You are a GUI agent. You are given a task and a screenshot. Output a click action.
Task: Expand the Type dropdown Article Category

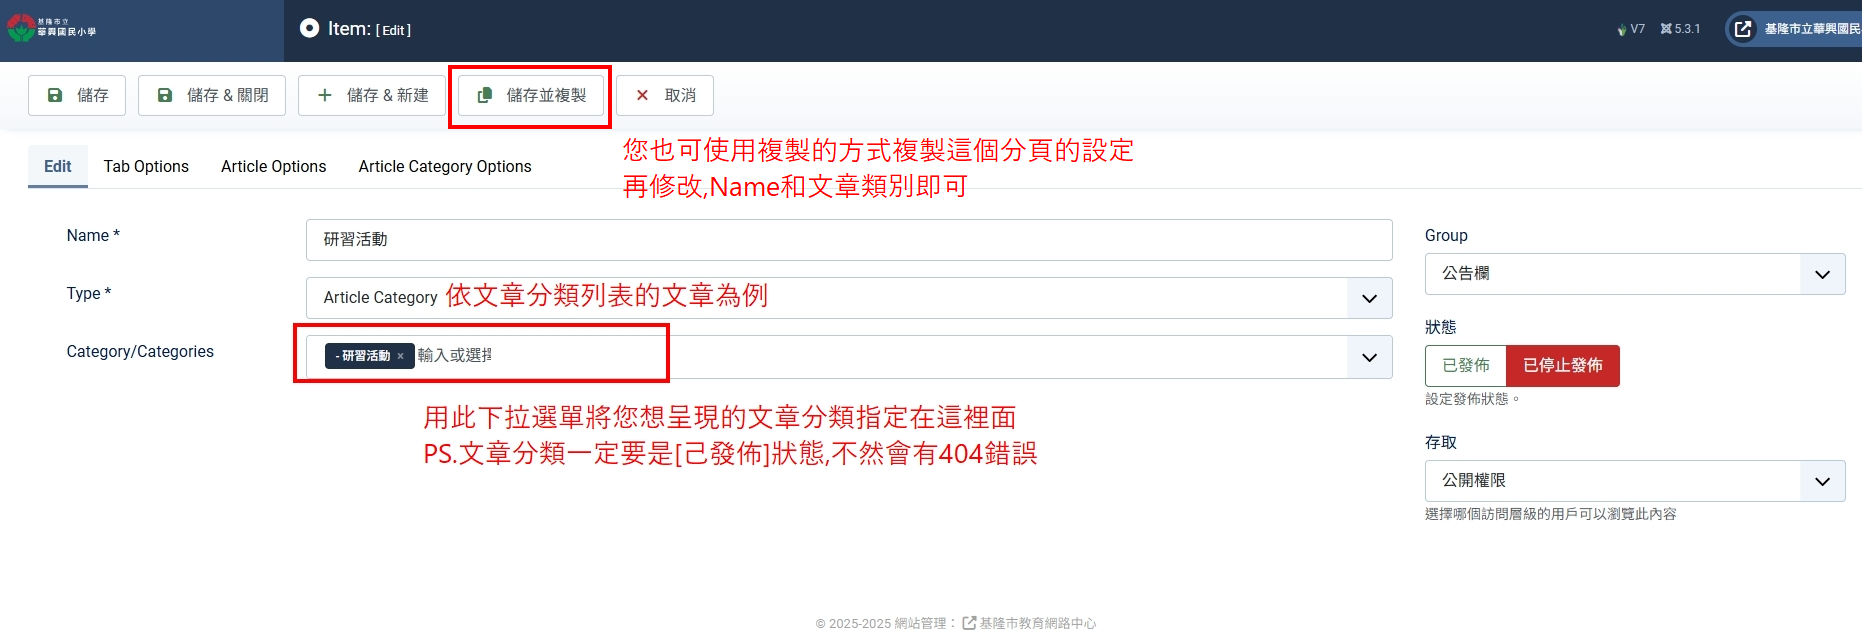click(x=1369, y=298)
